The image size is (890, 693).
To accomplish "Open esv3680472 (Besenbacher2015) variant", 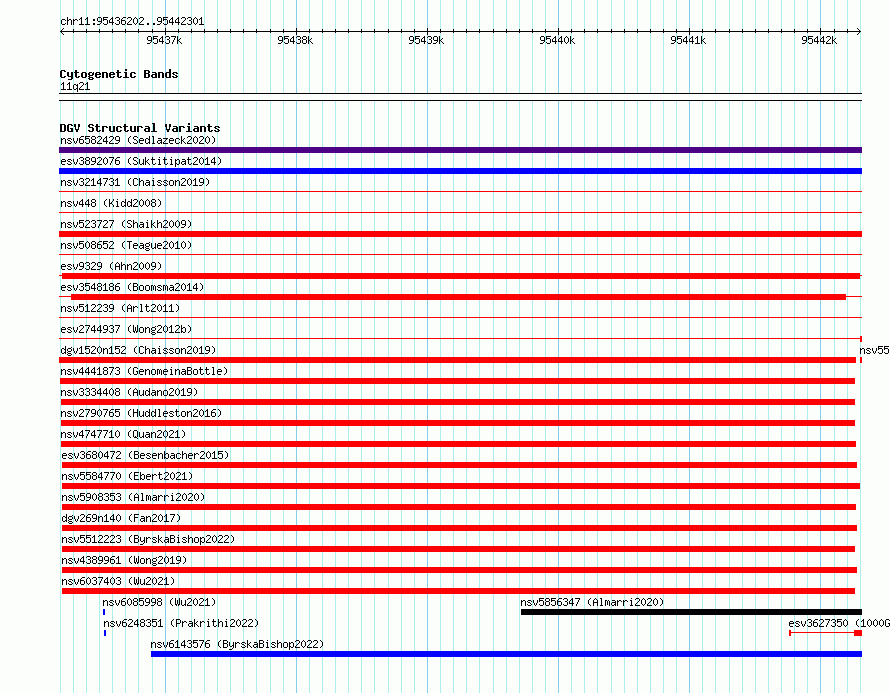I will pyautogui.click(x=145, y=455).
